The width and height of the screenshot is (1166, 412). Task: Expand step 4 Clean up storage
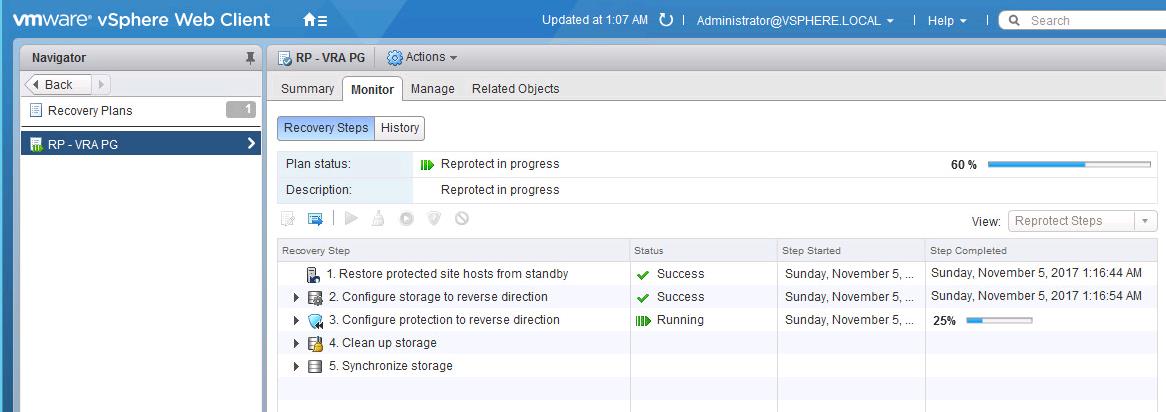click(x=297, y=344)
